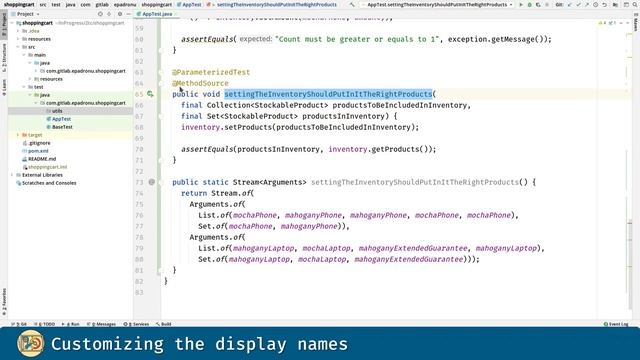Click Git update project arrow icon
This screenshot has height=360, width=640.
(570, 4)
